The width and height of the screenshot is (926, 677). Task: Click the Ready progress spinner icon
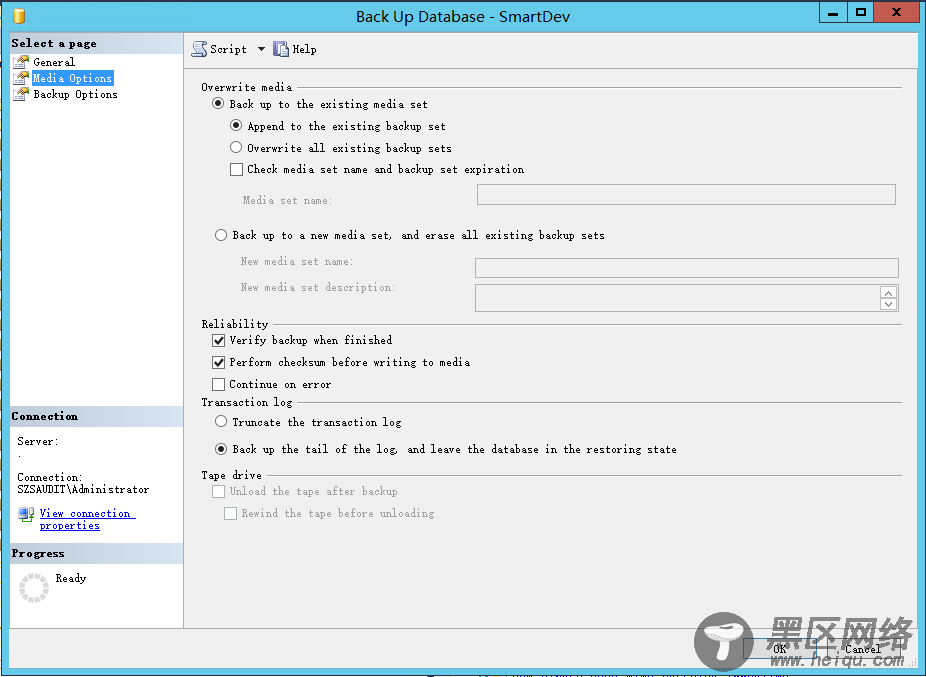tap(34, 588)
